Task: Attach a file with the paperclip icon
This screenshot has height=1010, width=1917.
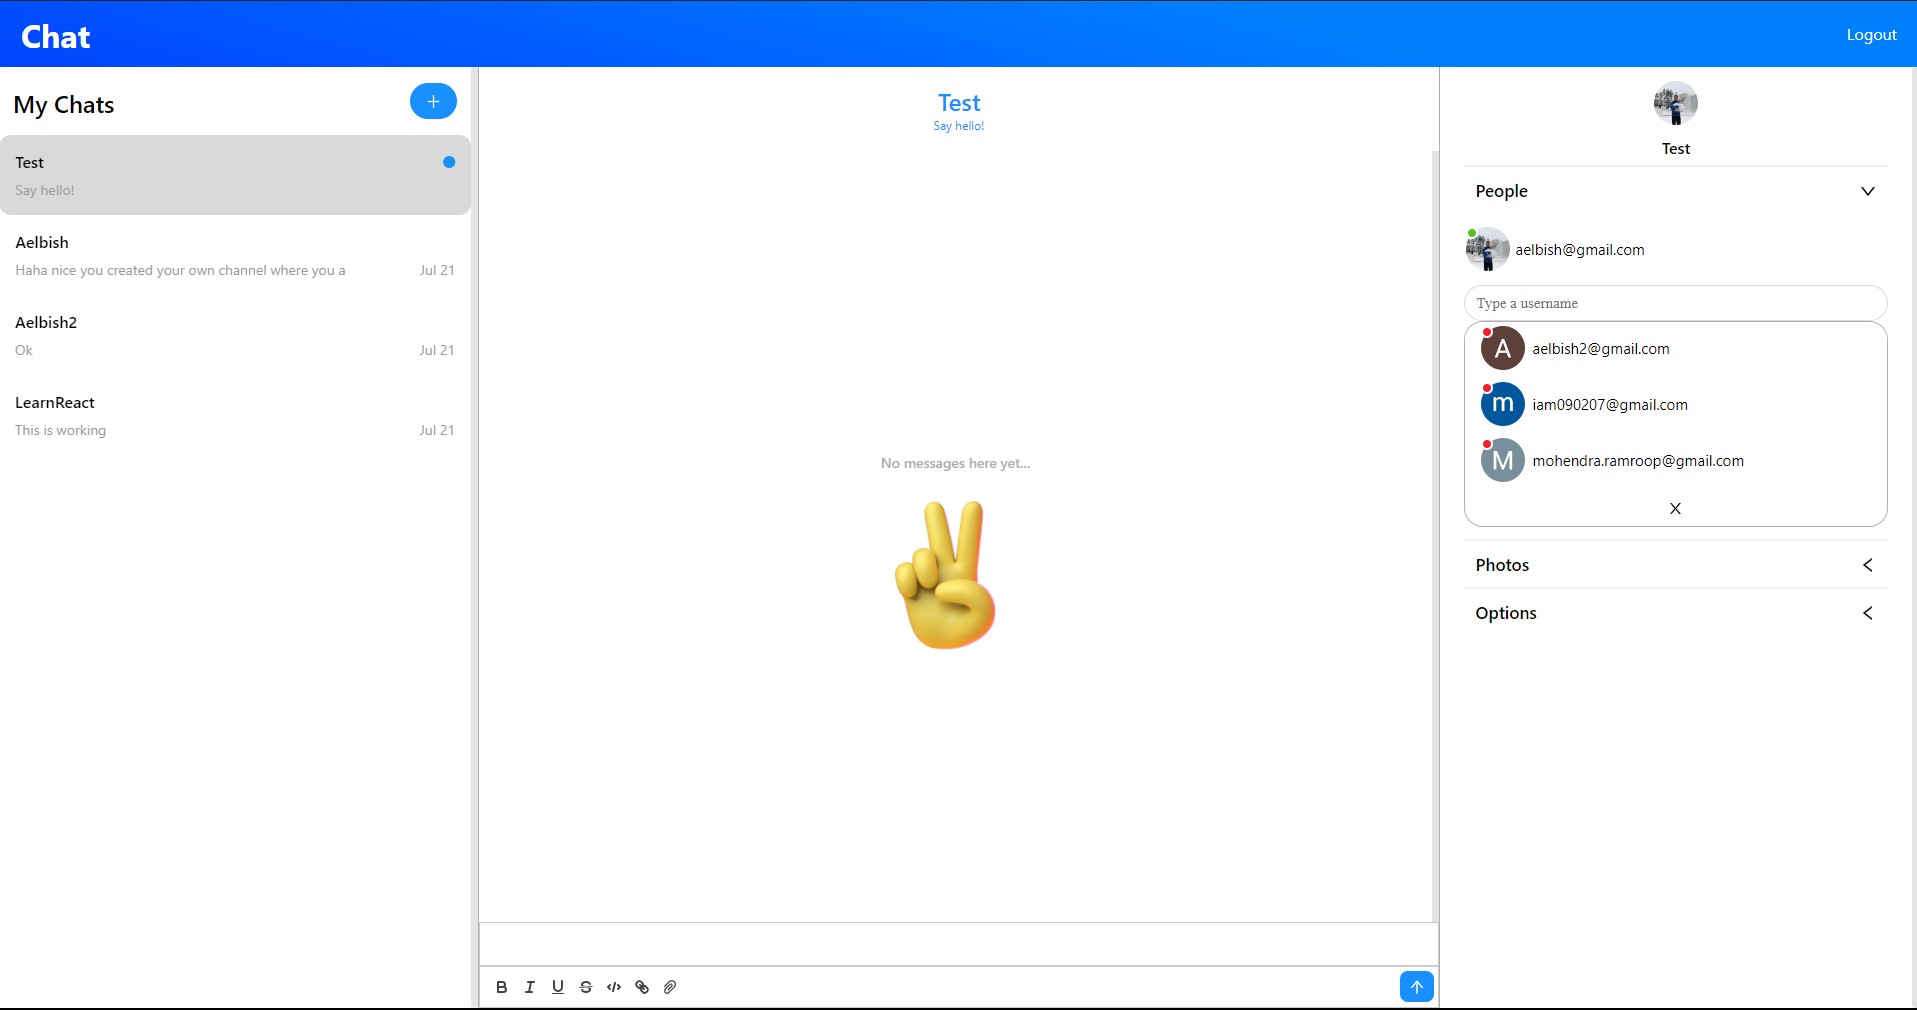Action: pyautogui.click(x=670, y=987)
